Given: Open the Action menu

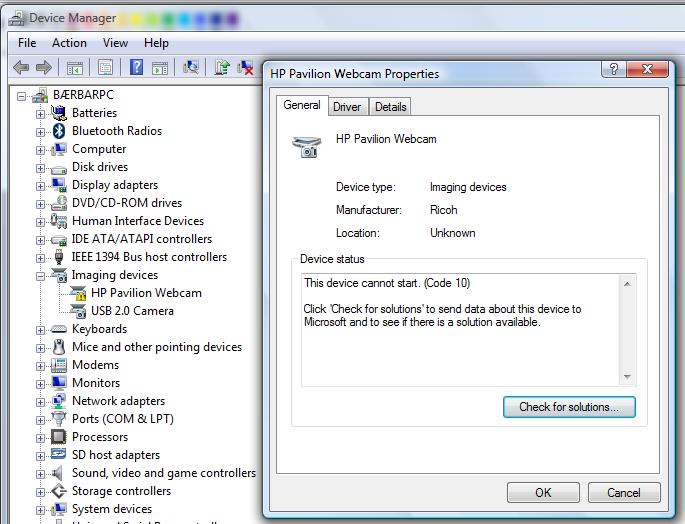Looking at the screenshot, I should pos(69,43).
